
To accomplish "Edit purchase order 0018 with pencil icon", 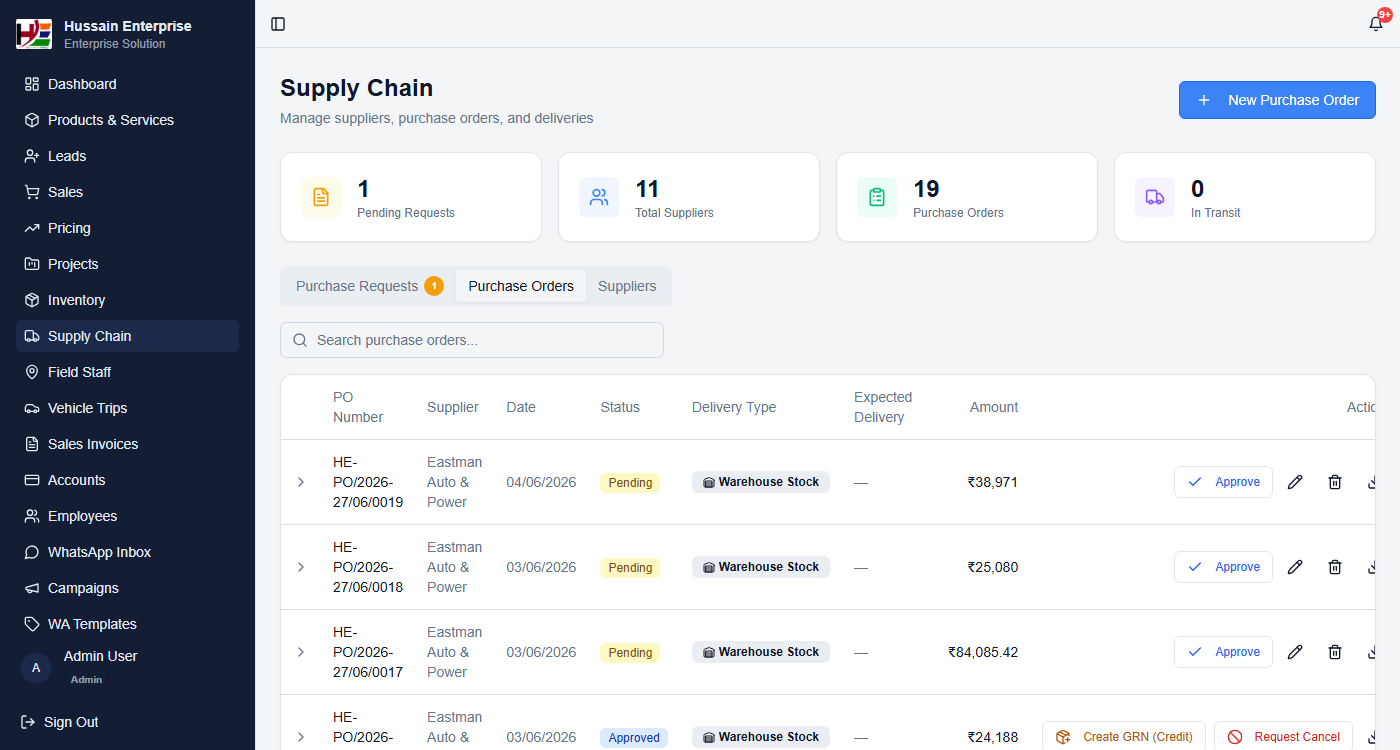I will pyautogui.click(x=1295, y=567).
